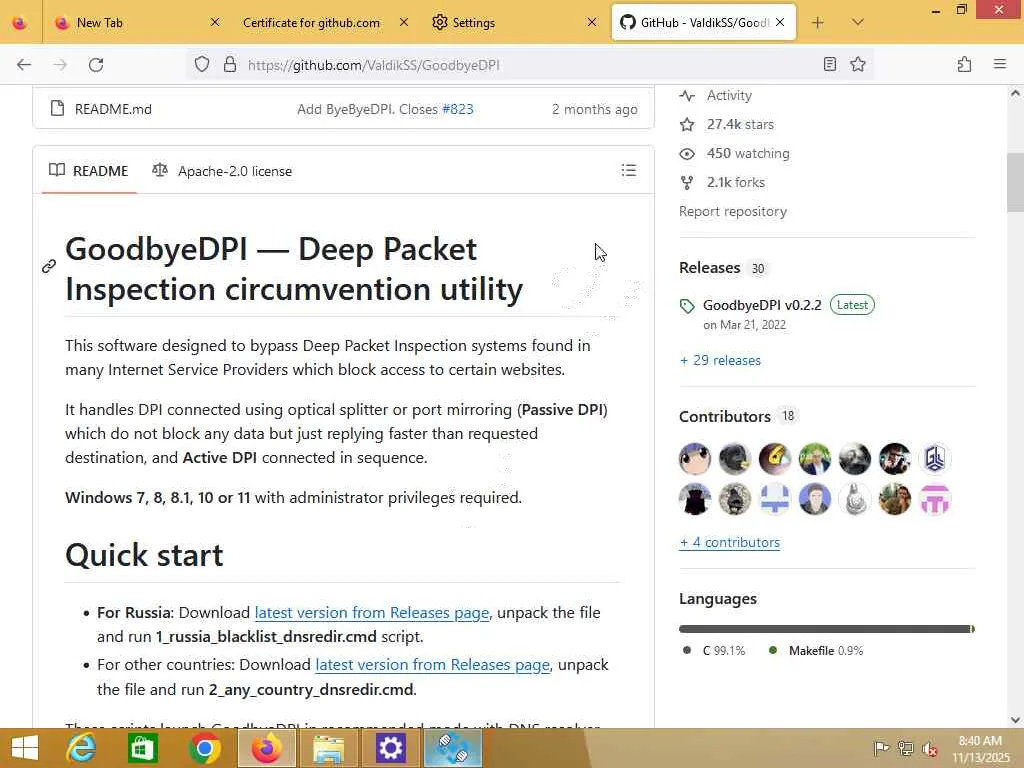Viewport: 1024px width, 768px height.
Task: Toggle reader view in address bar
Action: [829, 65]
